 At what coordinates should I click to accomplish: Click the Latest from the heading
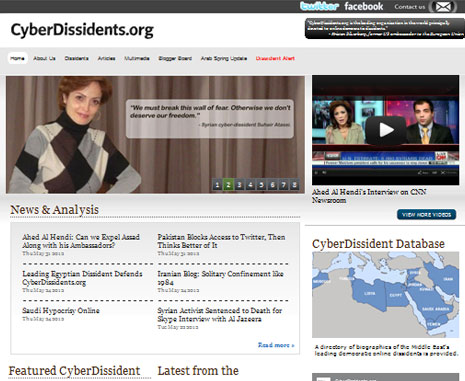[198, 371]
